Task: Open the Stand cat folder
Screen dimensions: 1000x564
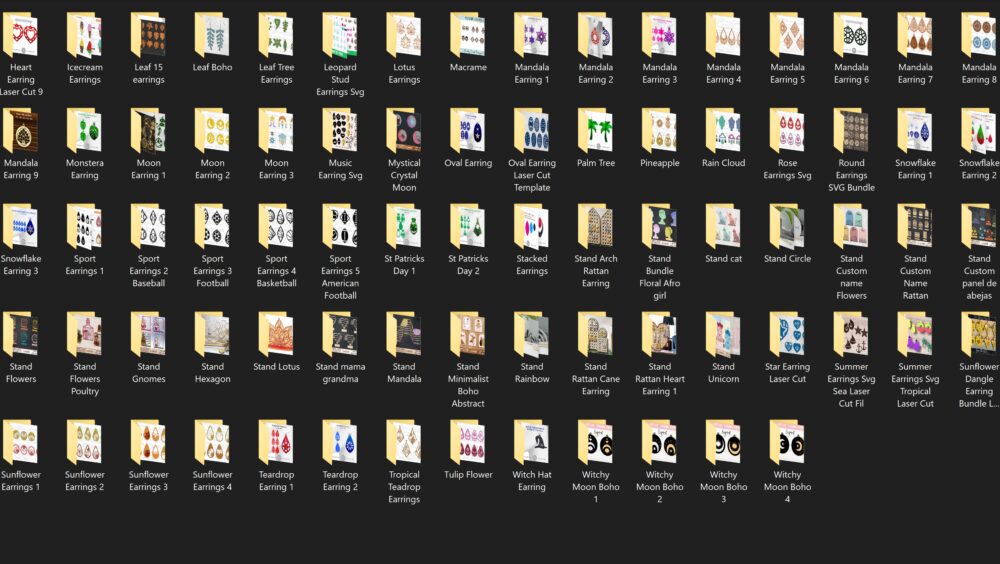Action: point(724,227)
